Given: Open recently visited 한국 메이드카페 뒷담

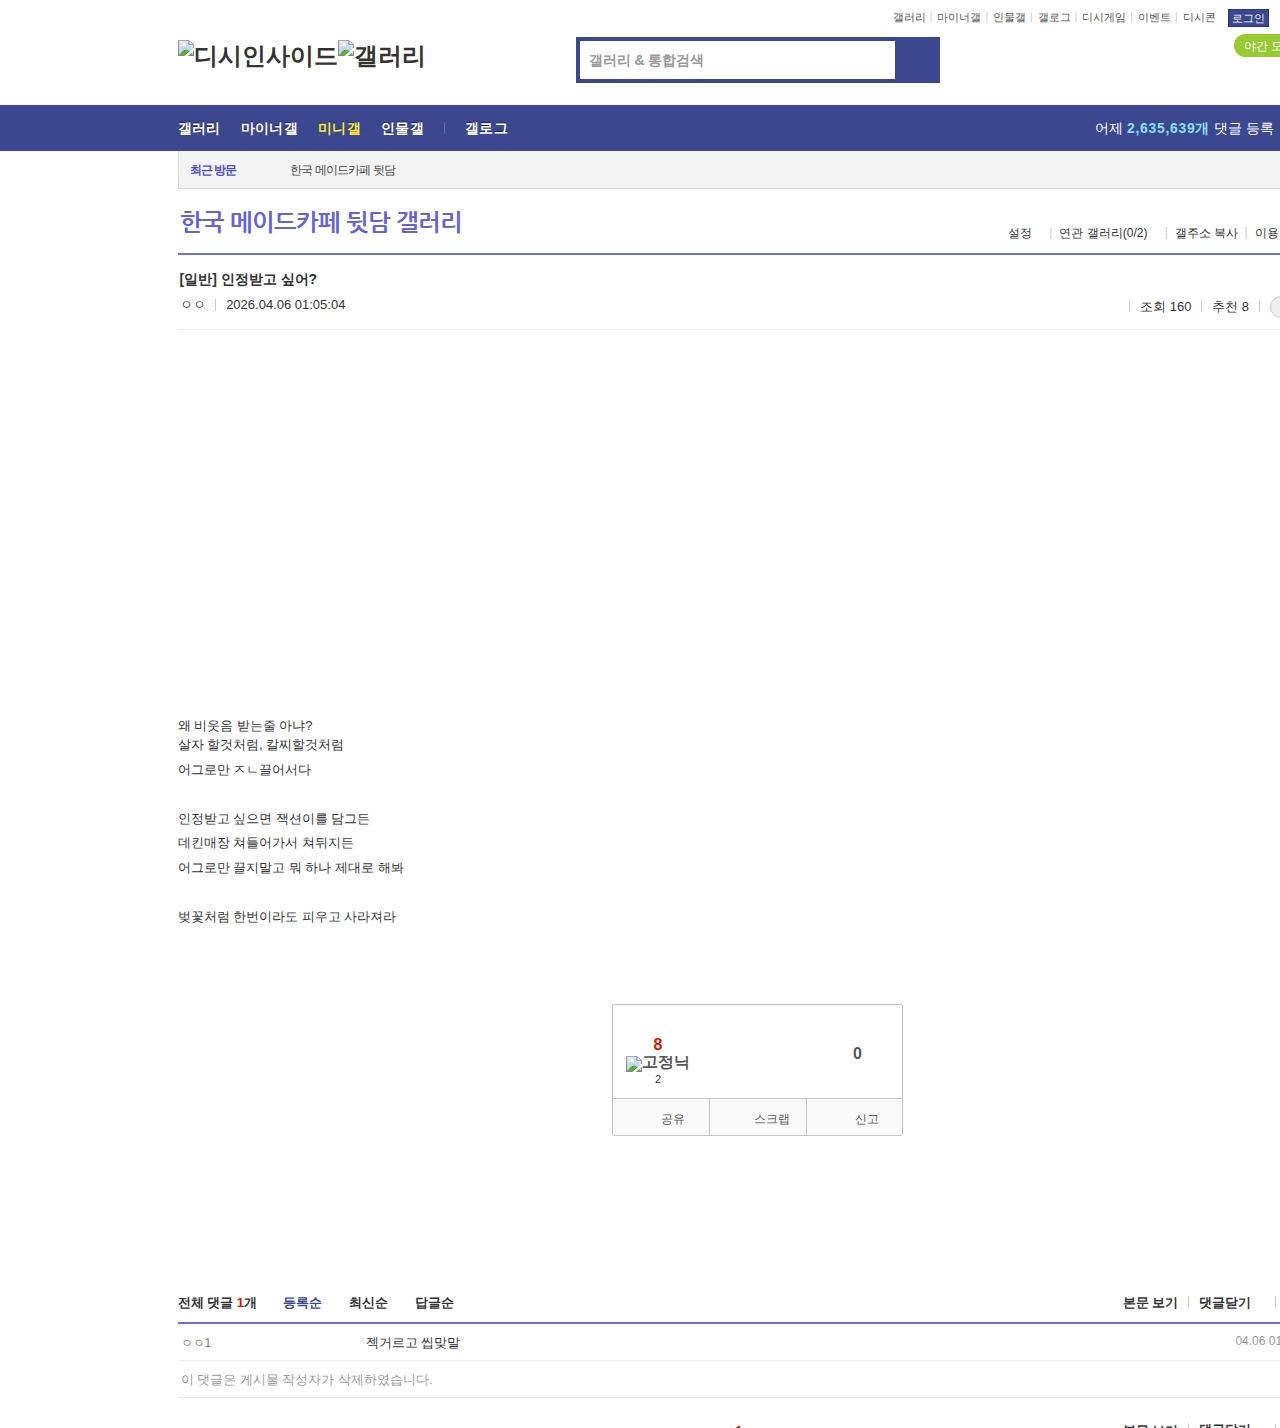Looking at the screenshot, I should [343, 170].
